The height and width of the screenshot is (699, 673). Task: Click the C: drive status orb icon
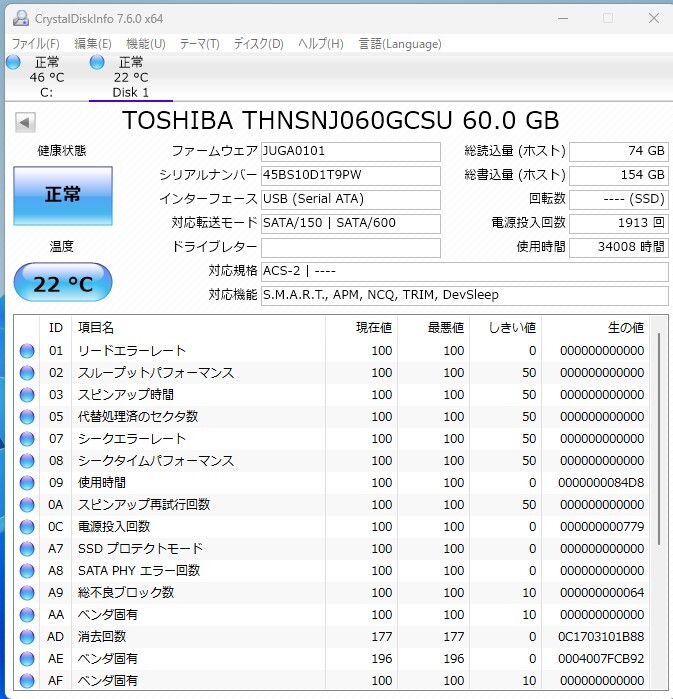[13, 63]
